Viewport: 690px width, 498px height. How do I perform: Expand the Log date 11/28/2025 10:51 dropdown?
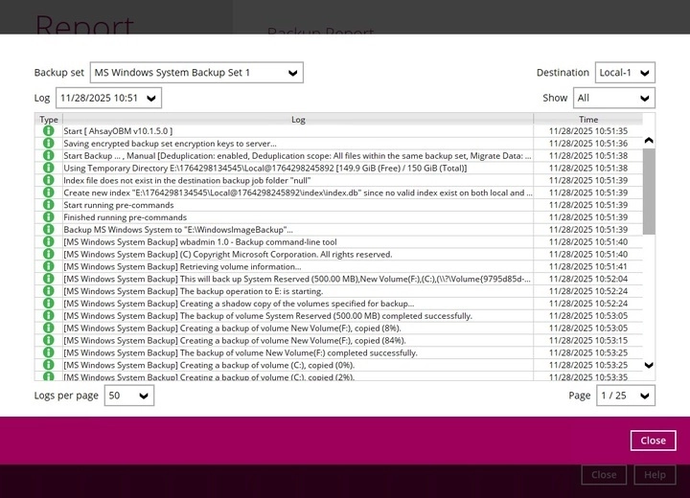(109, 98)
